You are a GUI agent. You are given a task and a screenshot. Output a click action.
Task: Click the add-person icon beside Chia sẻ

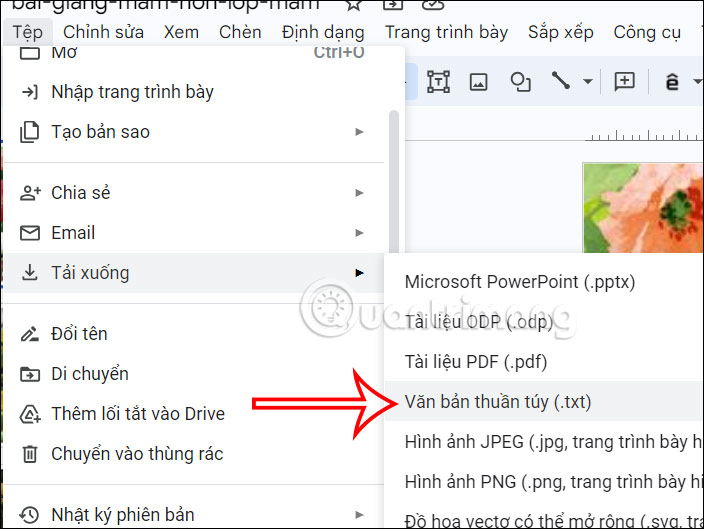(30, 193)
